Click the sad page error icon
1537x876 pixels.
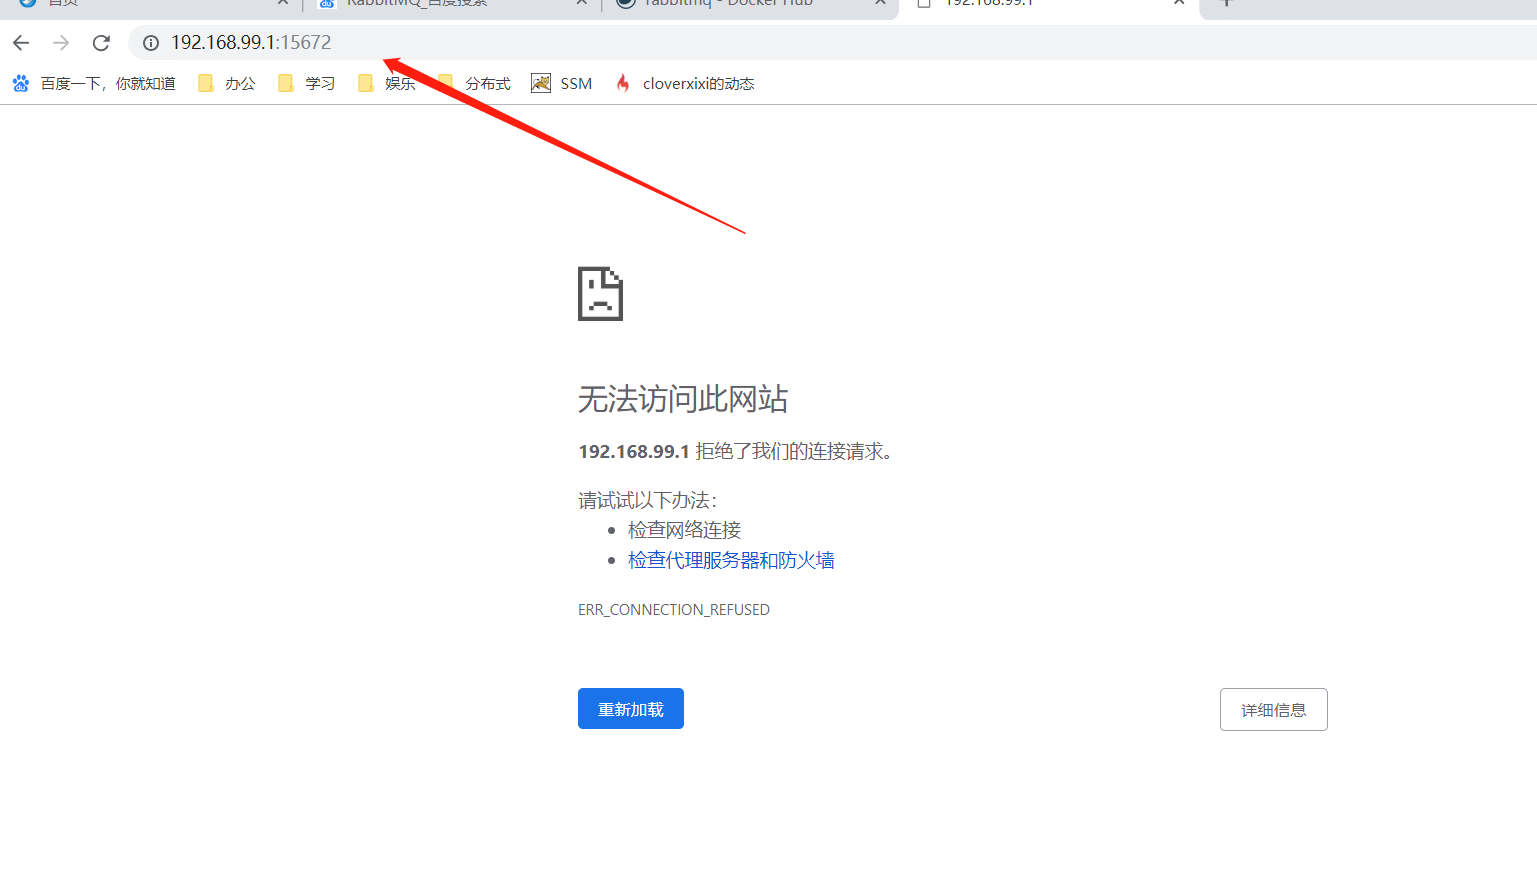click(x=600, y=294)
